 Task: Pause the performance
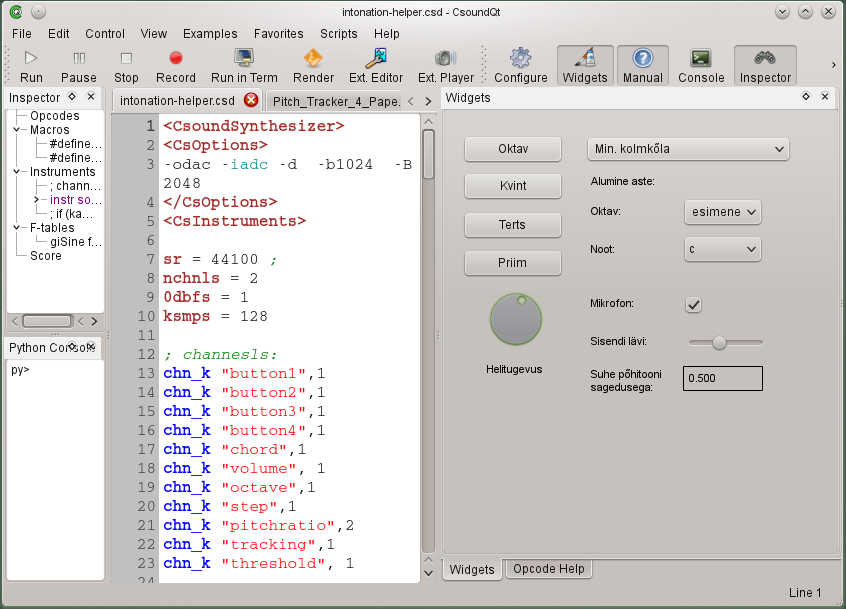click(x=79, y=66)
